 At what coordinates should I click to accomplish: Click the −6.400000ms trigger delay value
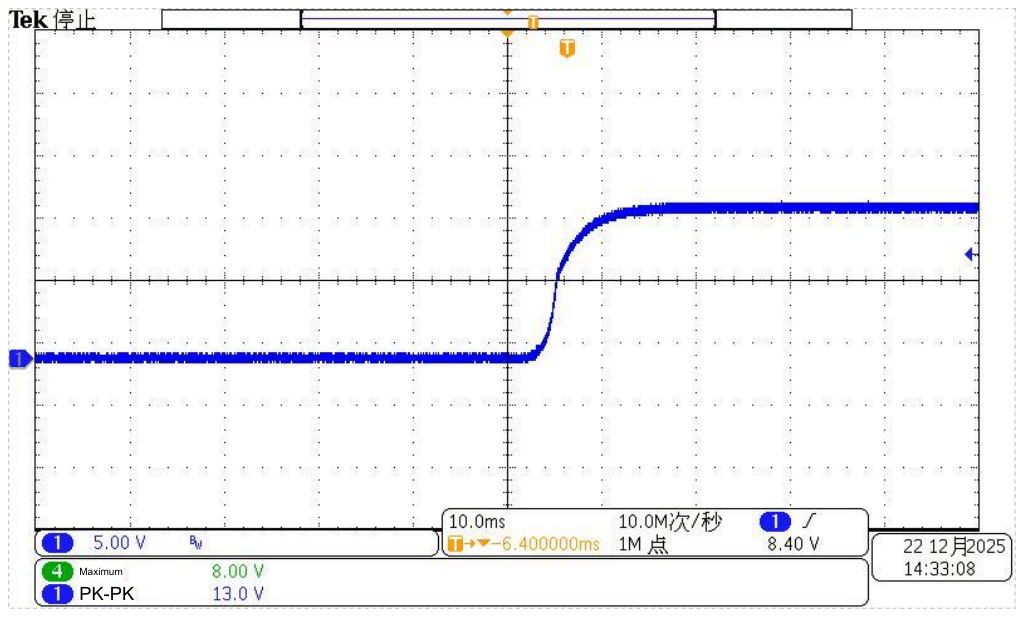547,544
